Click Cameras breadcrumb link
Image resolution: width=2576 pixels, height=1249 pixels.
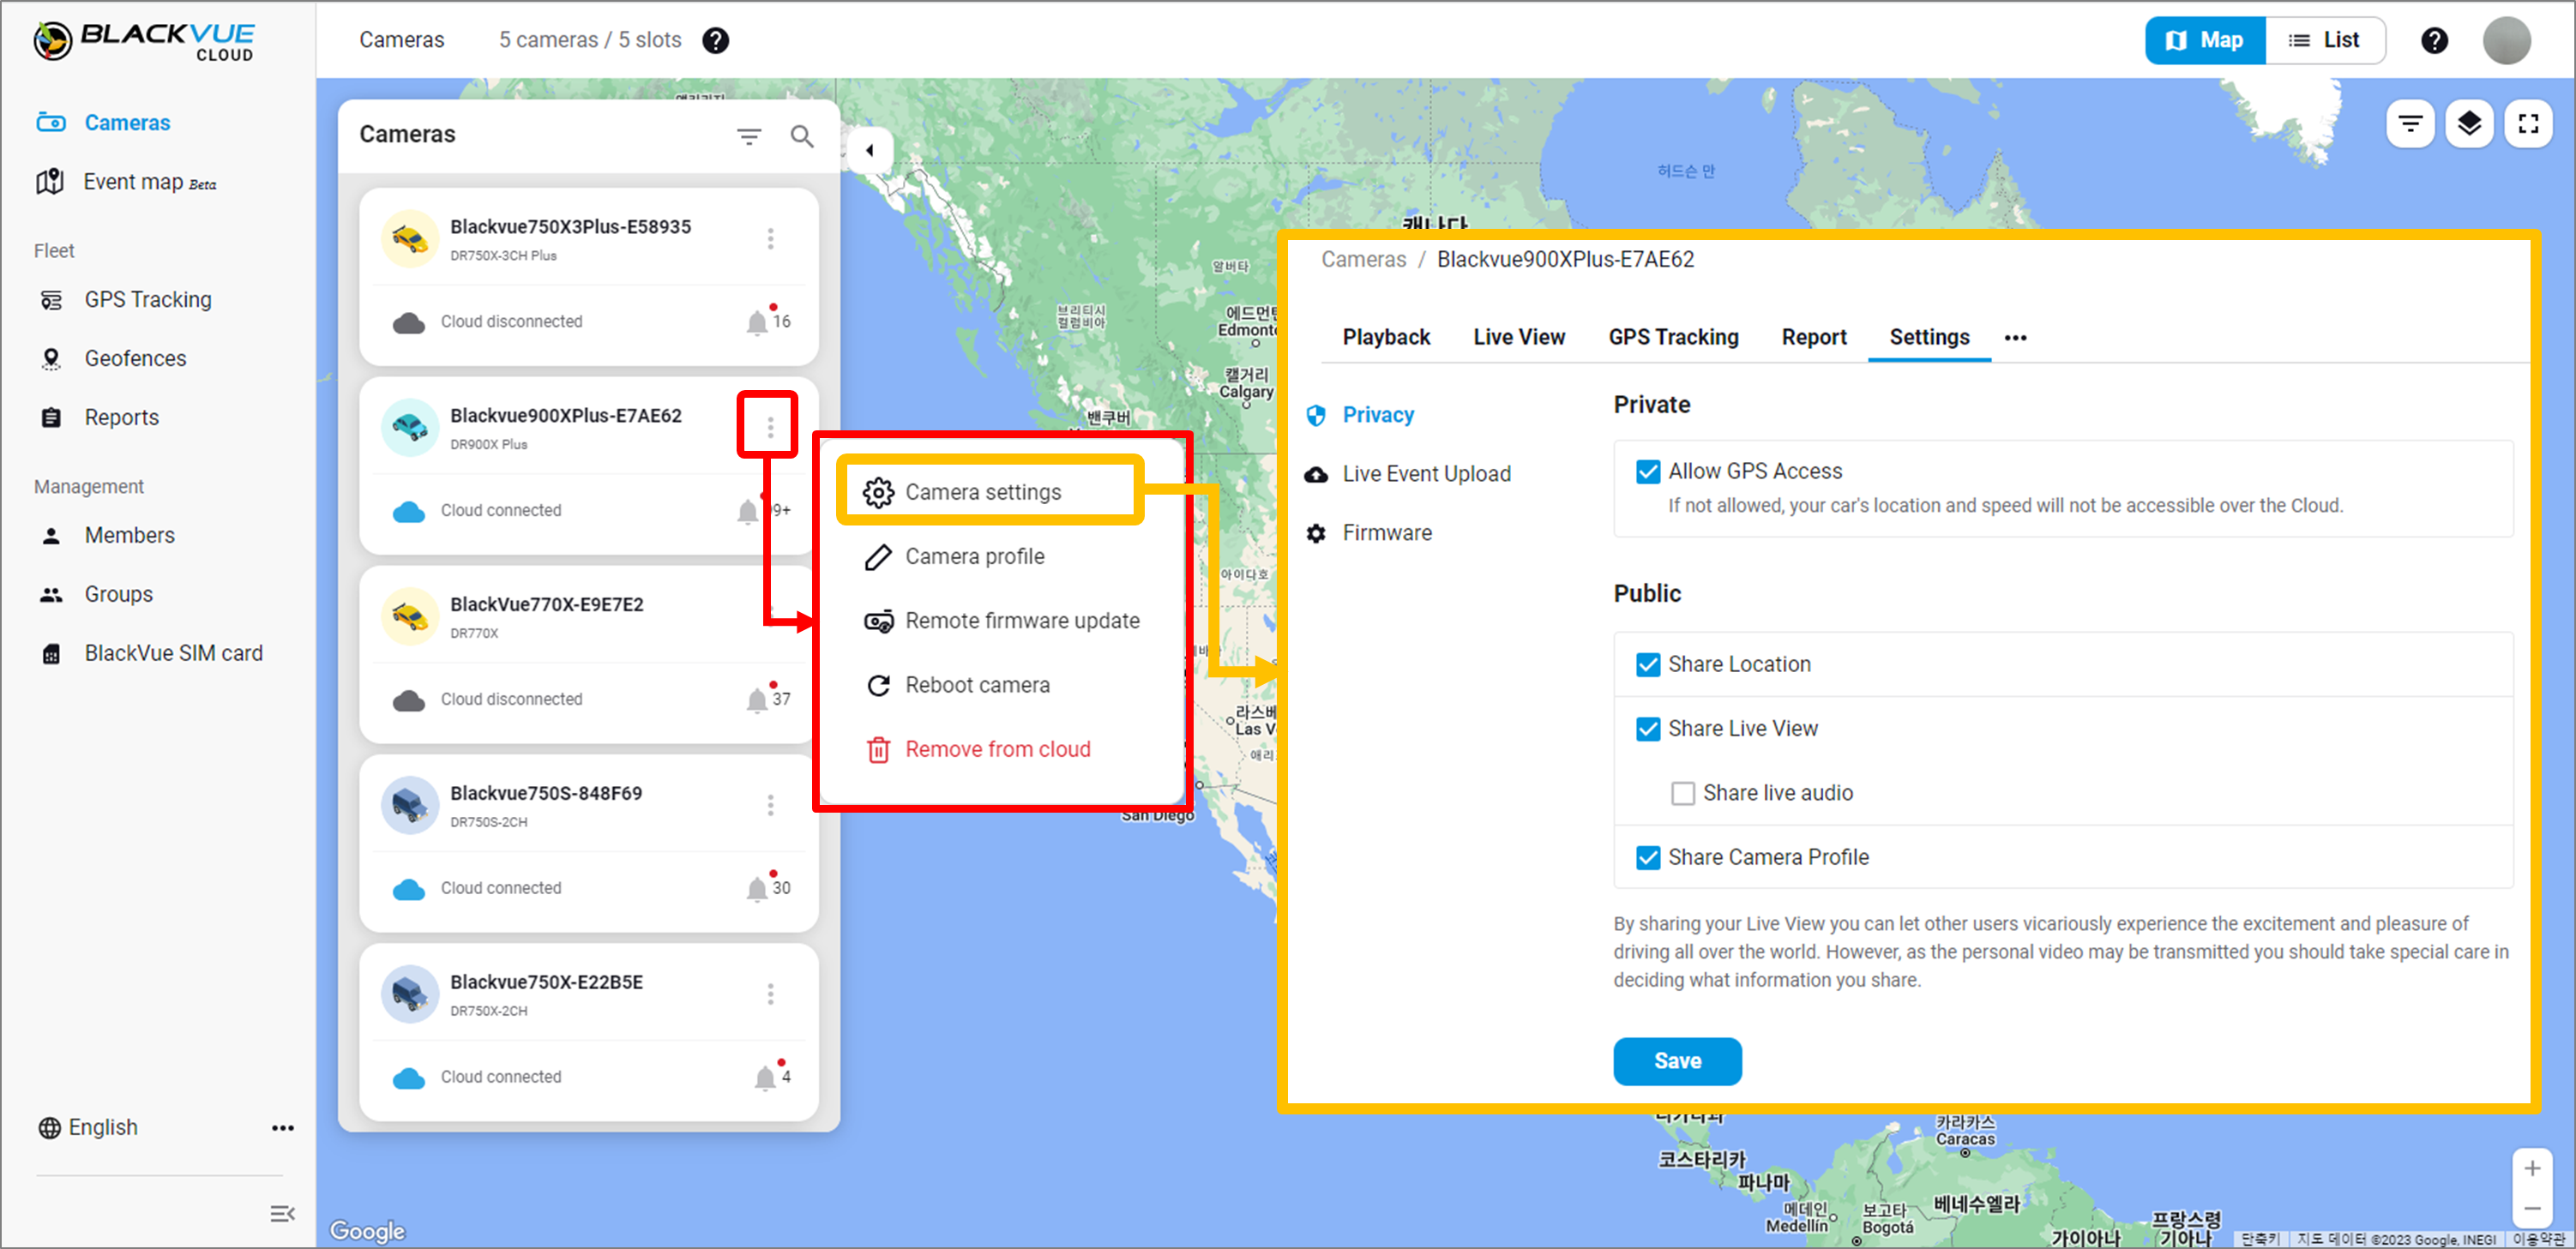(1363, 259)
